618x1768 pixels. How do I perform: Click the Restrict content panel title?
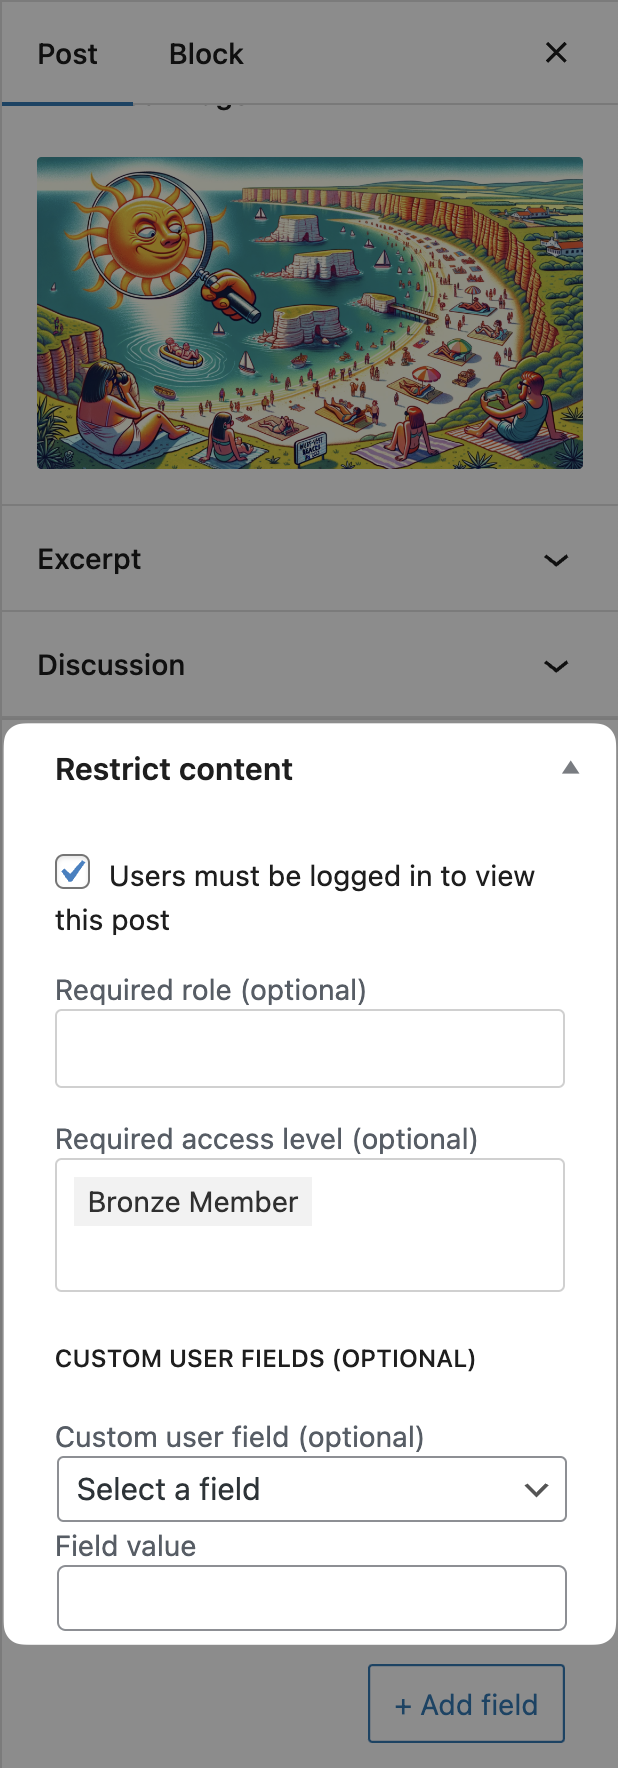click(174, 770)
